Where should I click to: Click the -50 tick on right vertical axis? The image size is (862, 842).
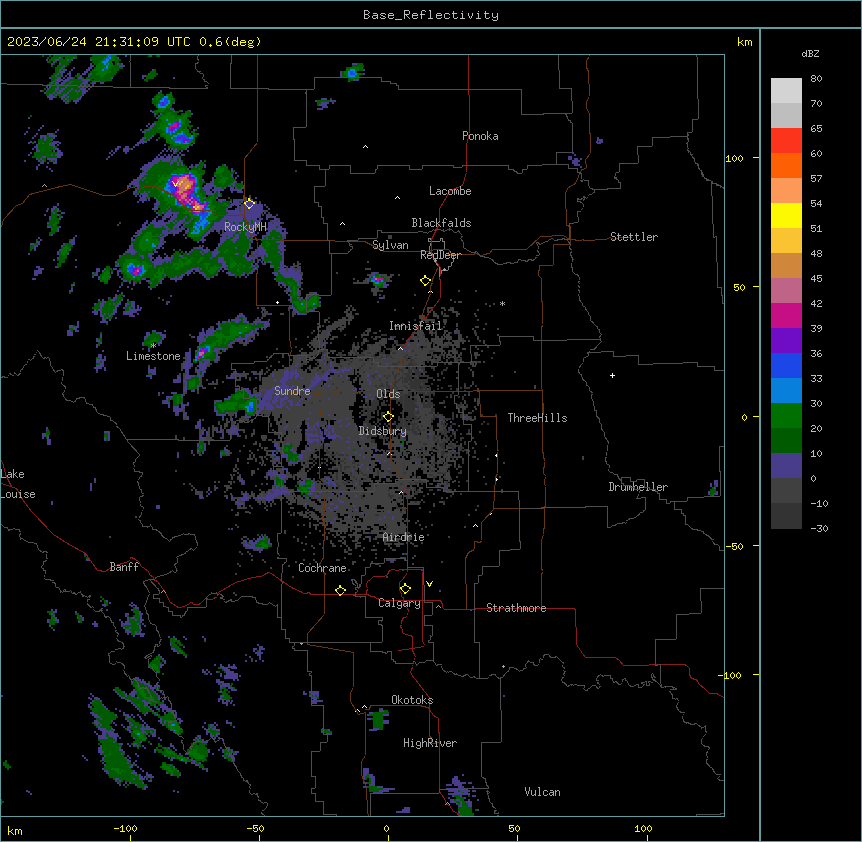(734, 546)
